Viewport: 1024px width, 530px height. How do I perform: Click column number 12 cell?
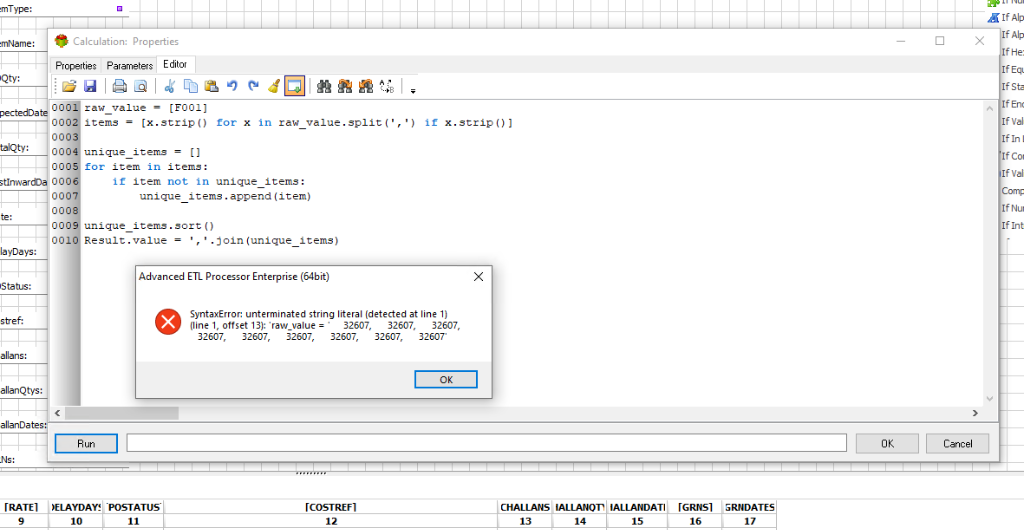click(x=330, y=522)
